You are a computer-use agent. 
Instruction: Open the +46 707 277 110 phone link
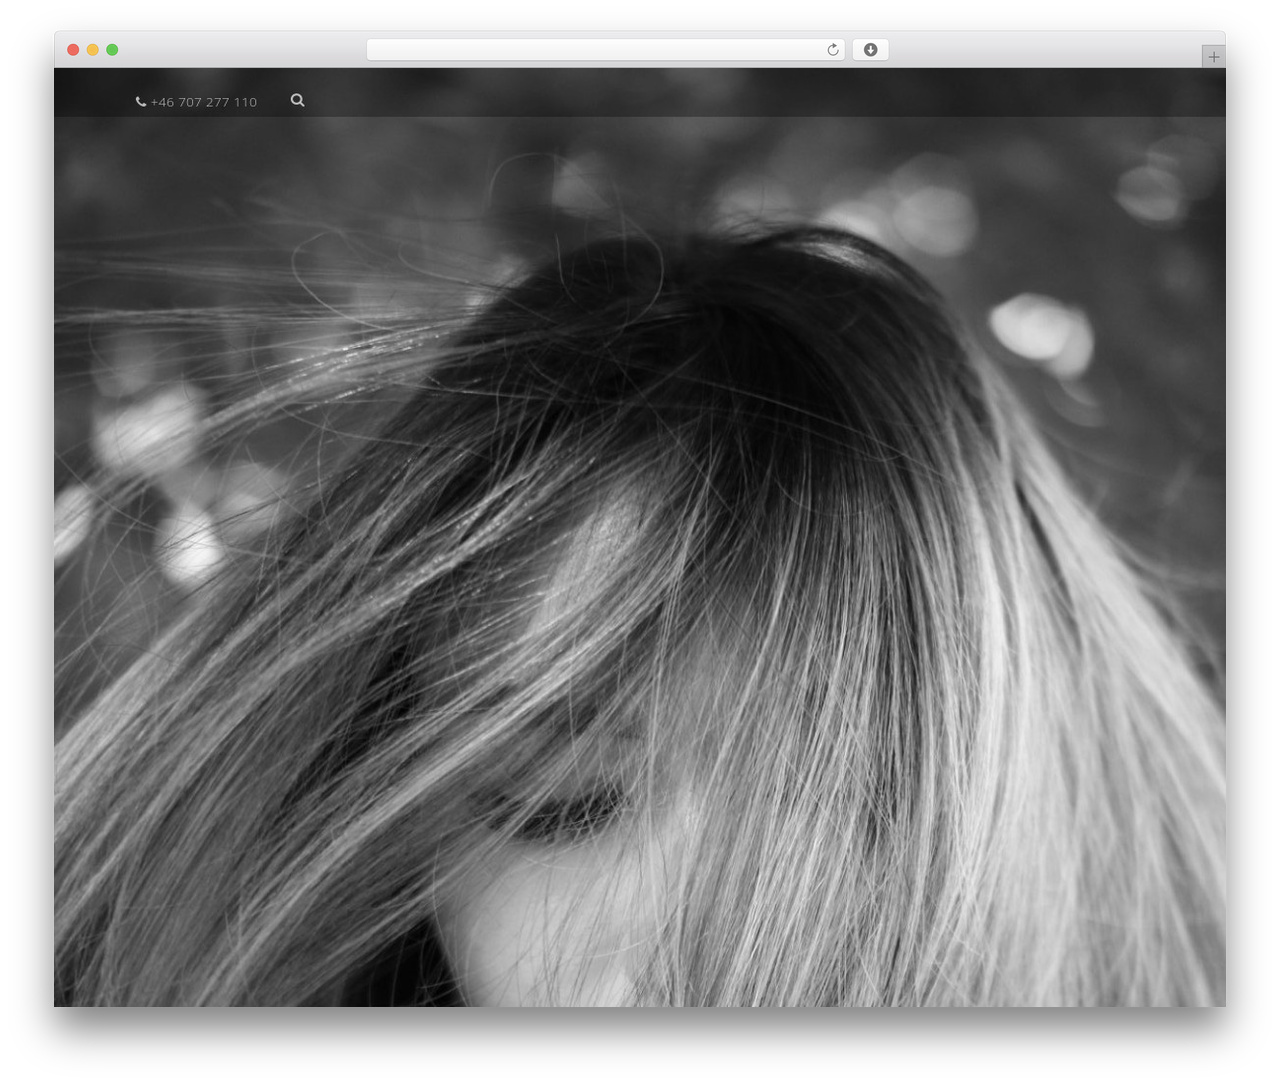pyautogui.click(x=203, y=102)
